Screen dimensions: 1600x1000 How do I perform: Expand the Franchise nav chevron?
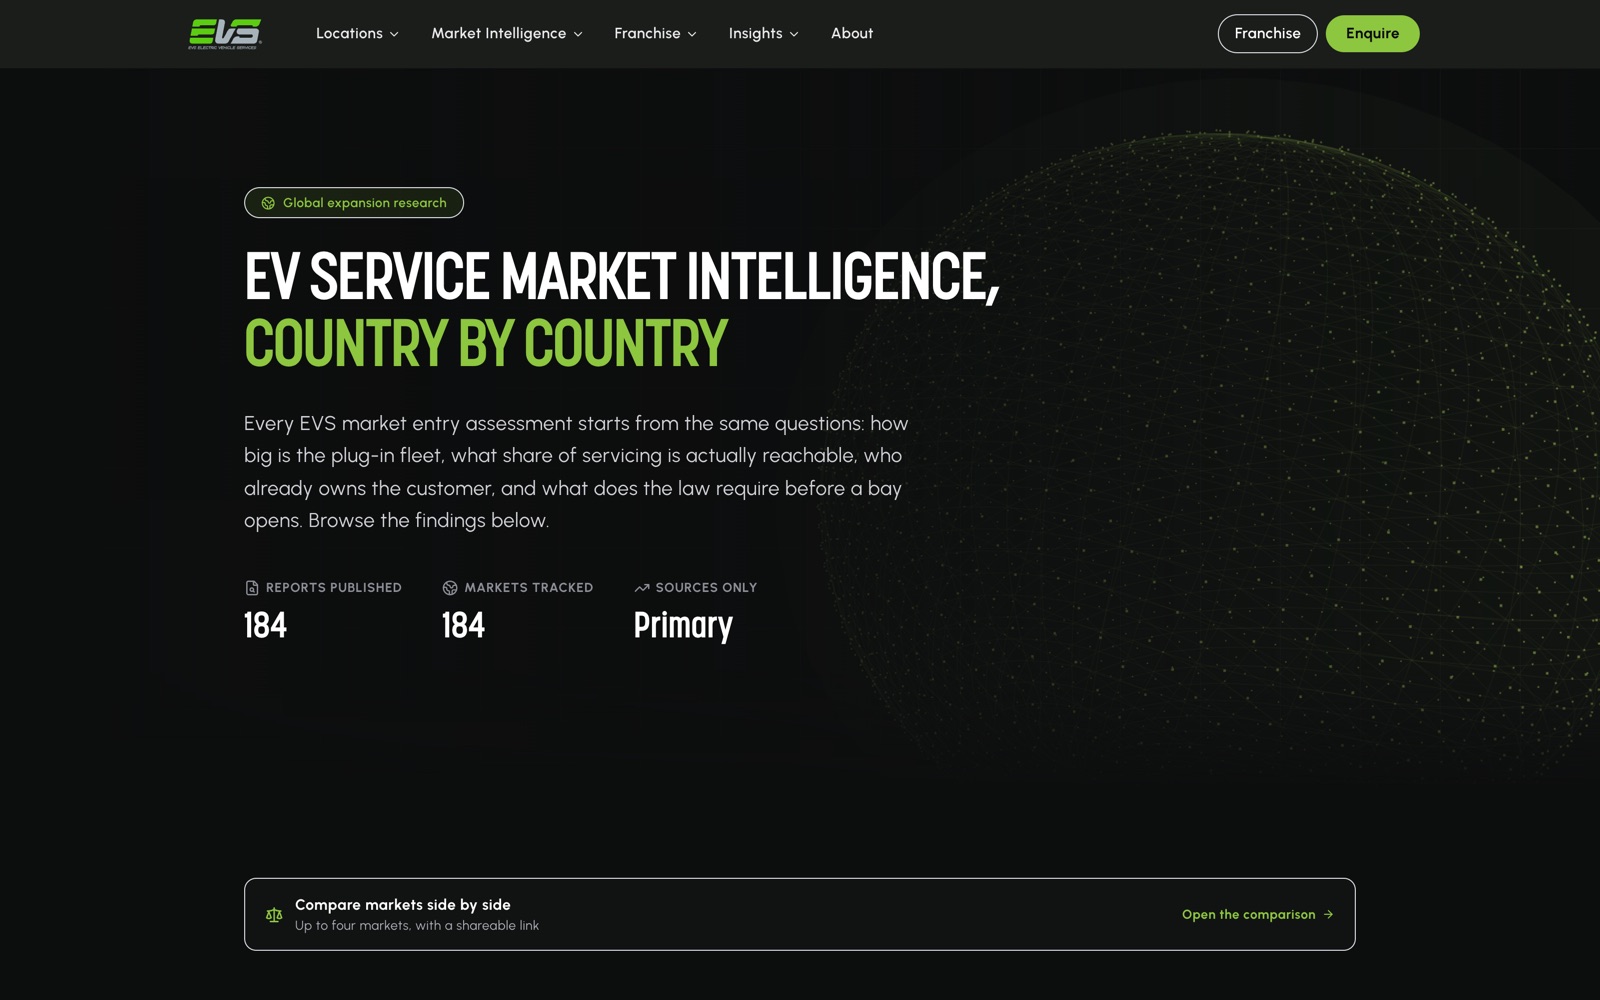pos(692,34)
